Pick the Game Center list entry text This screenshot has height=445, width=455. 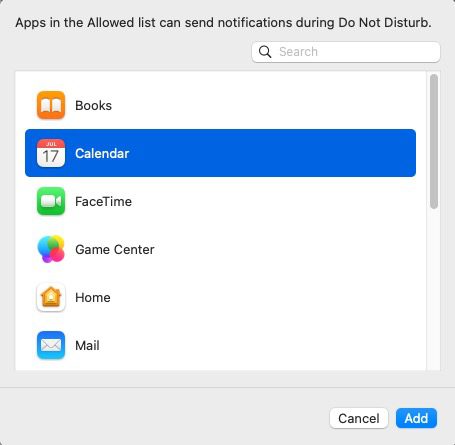tap(115, 249)
